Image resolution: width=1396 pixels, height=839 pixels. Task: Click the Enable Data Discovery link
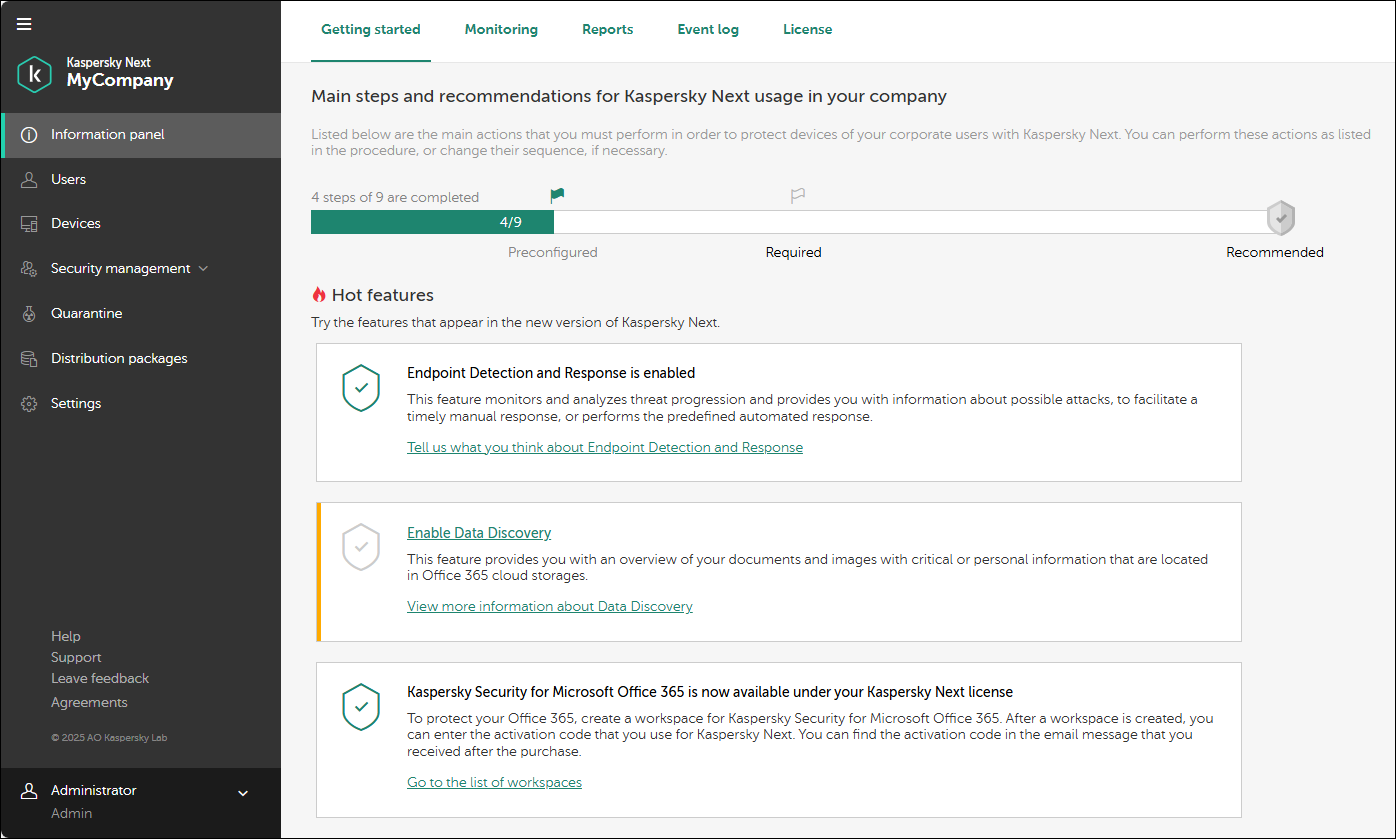479,533
